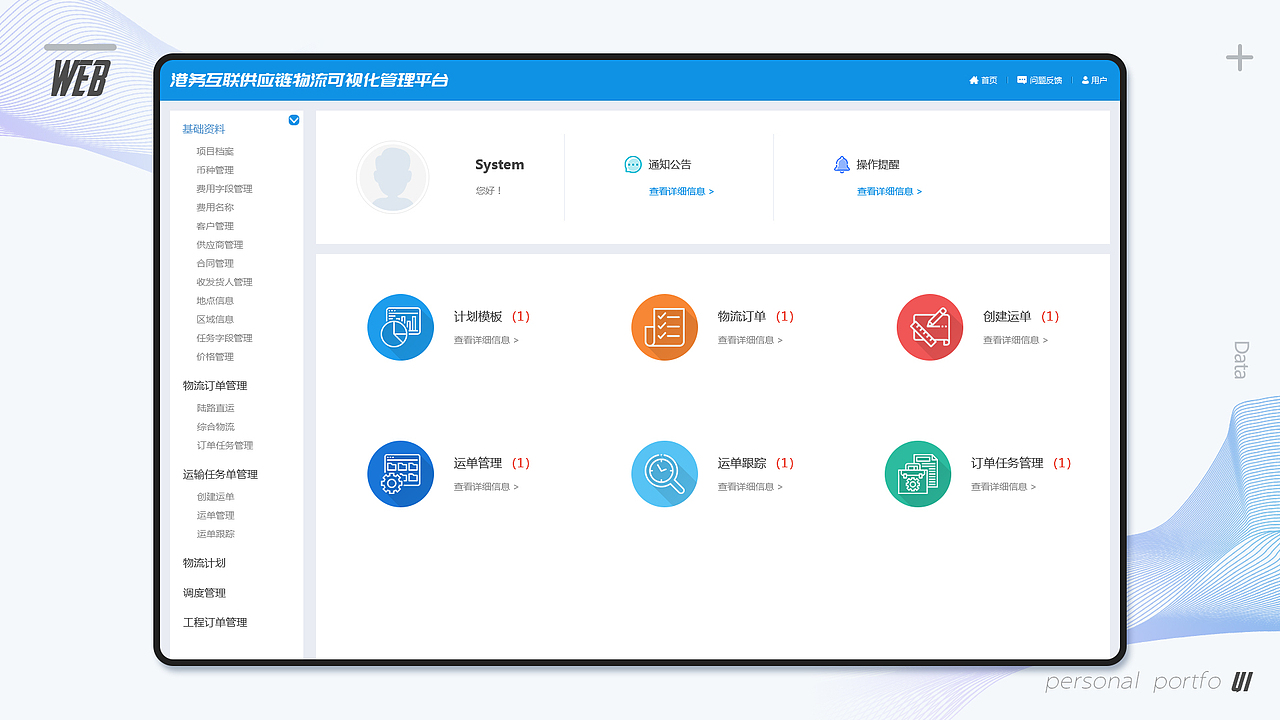The height and width of the screenshot is (720, 1280).
Task: Open 地点信息 in sidebar
Action: point(215,301)
